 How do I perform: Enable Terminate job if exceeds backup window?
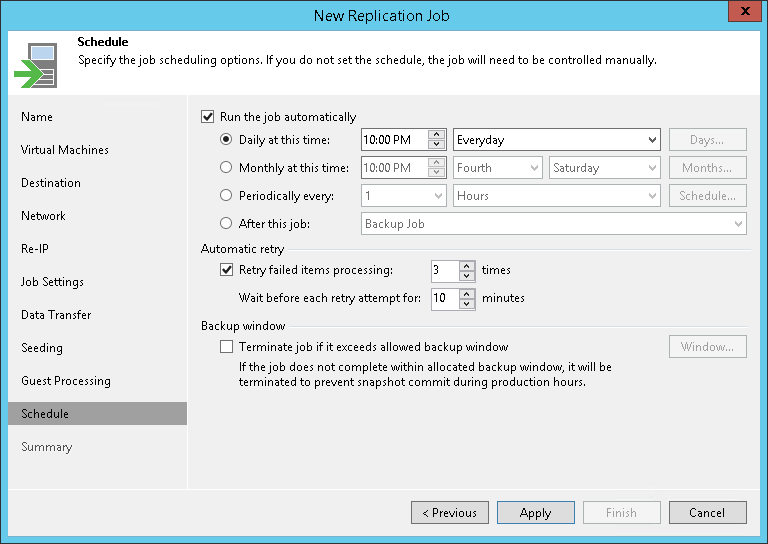point(226,347)
